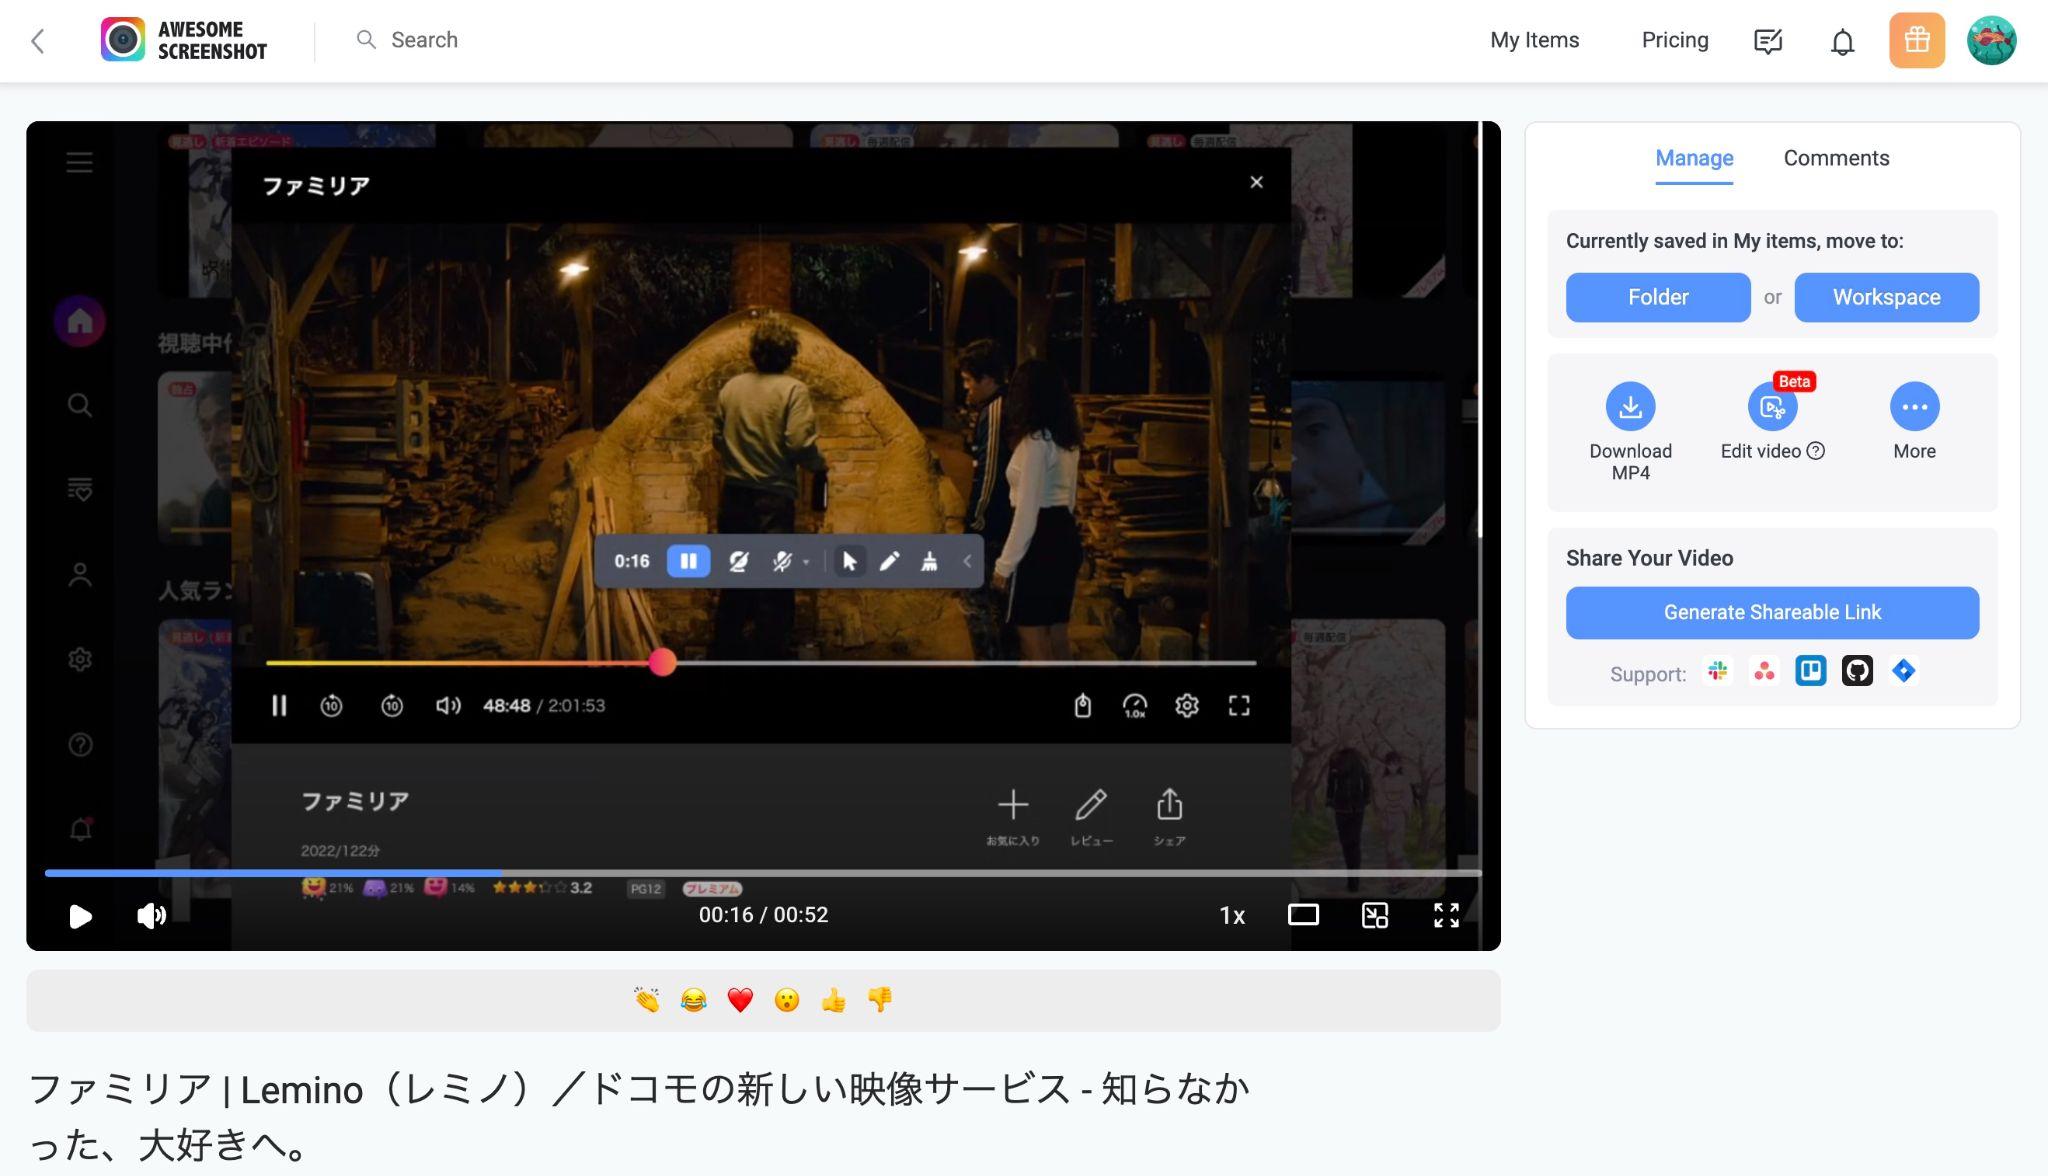Select the pen drawing annotation tool

(x=889, y=561)
